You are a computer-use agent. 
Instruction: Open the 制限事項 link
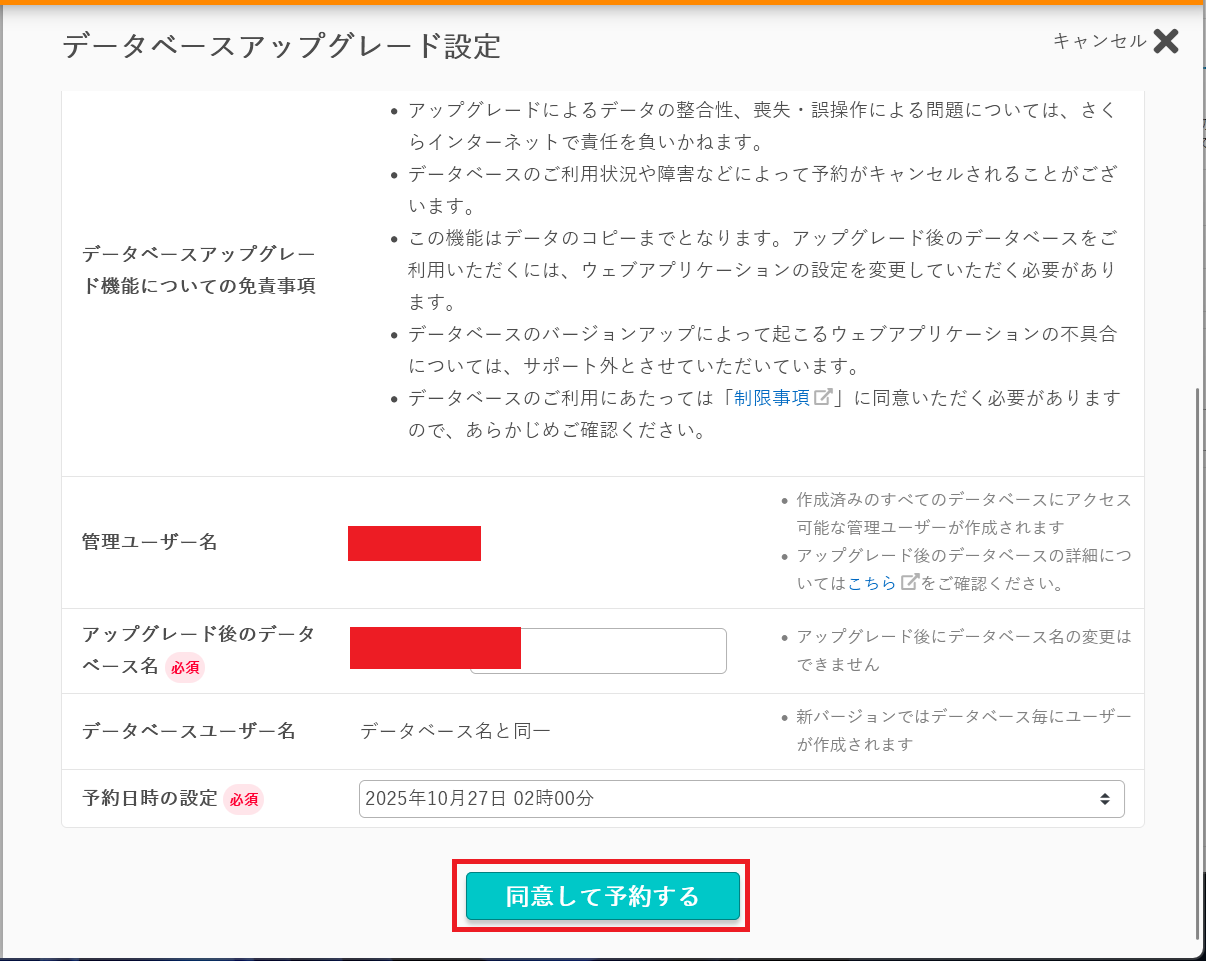(771, 398)
